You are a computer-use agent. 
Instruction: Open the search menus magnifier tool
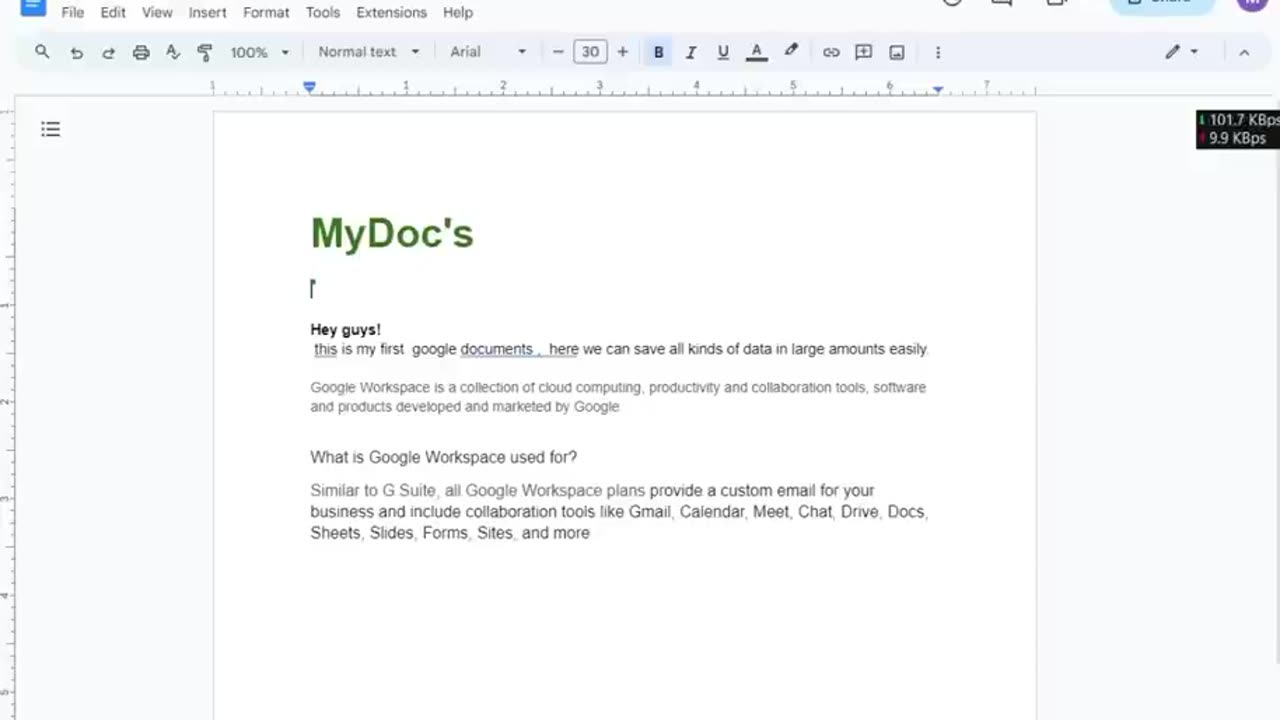coord(42,52)
